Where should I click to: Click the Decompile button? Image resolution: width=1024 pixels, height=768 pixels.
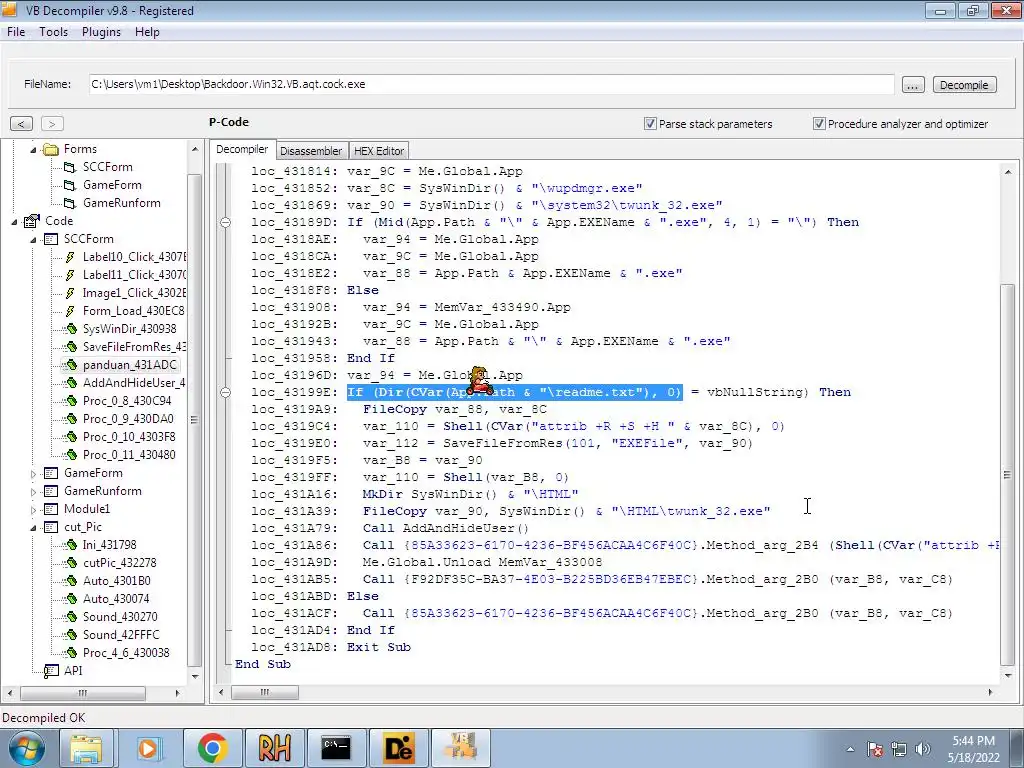[x=964, y=85]
